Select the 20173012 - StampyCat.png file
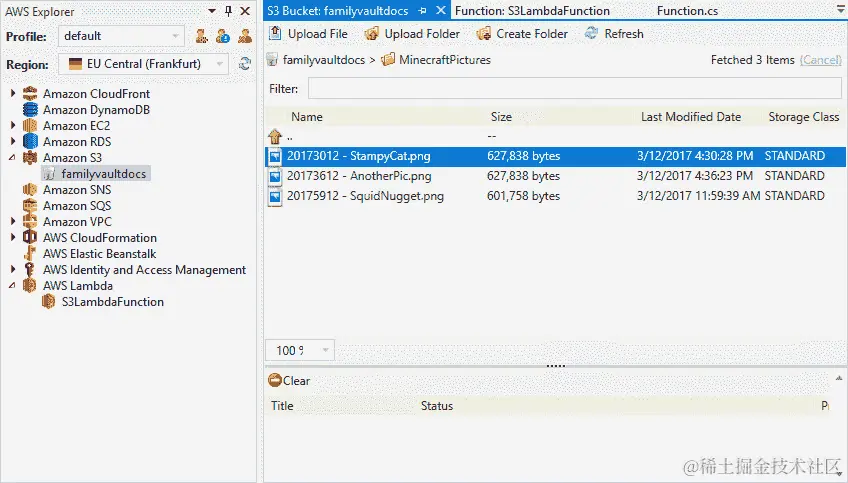Image resolution: width=848 pixels, height=483 pixels. pyautogui.click(x=555, y=156)
